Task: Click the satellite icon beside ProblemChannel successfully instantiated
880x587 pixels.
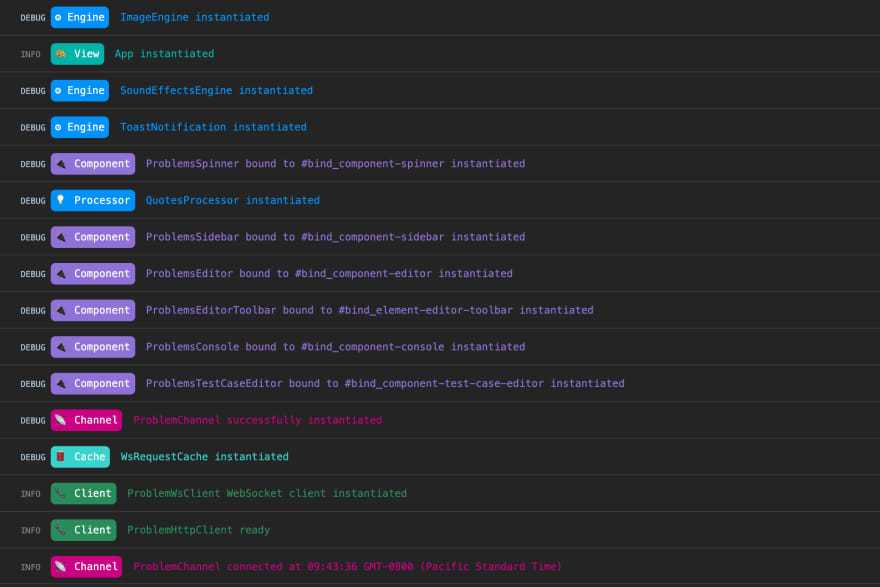Action: tap(61, 420)
